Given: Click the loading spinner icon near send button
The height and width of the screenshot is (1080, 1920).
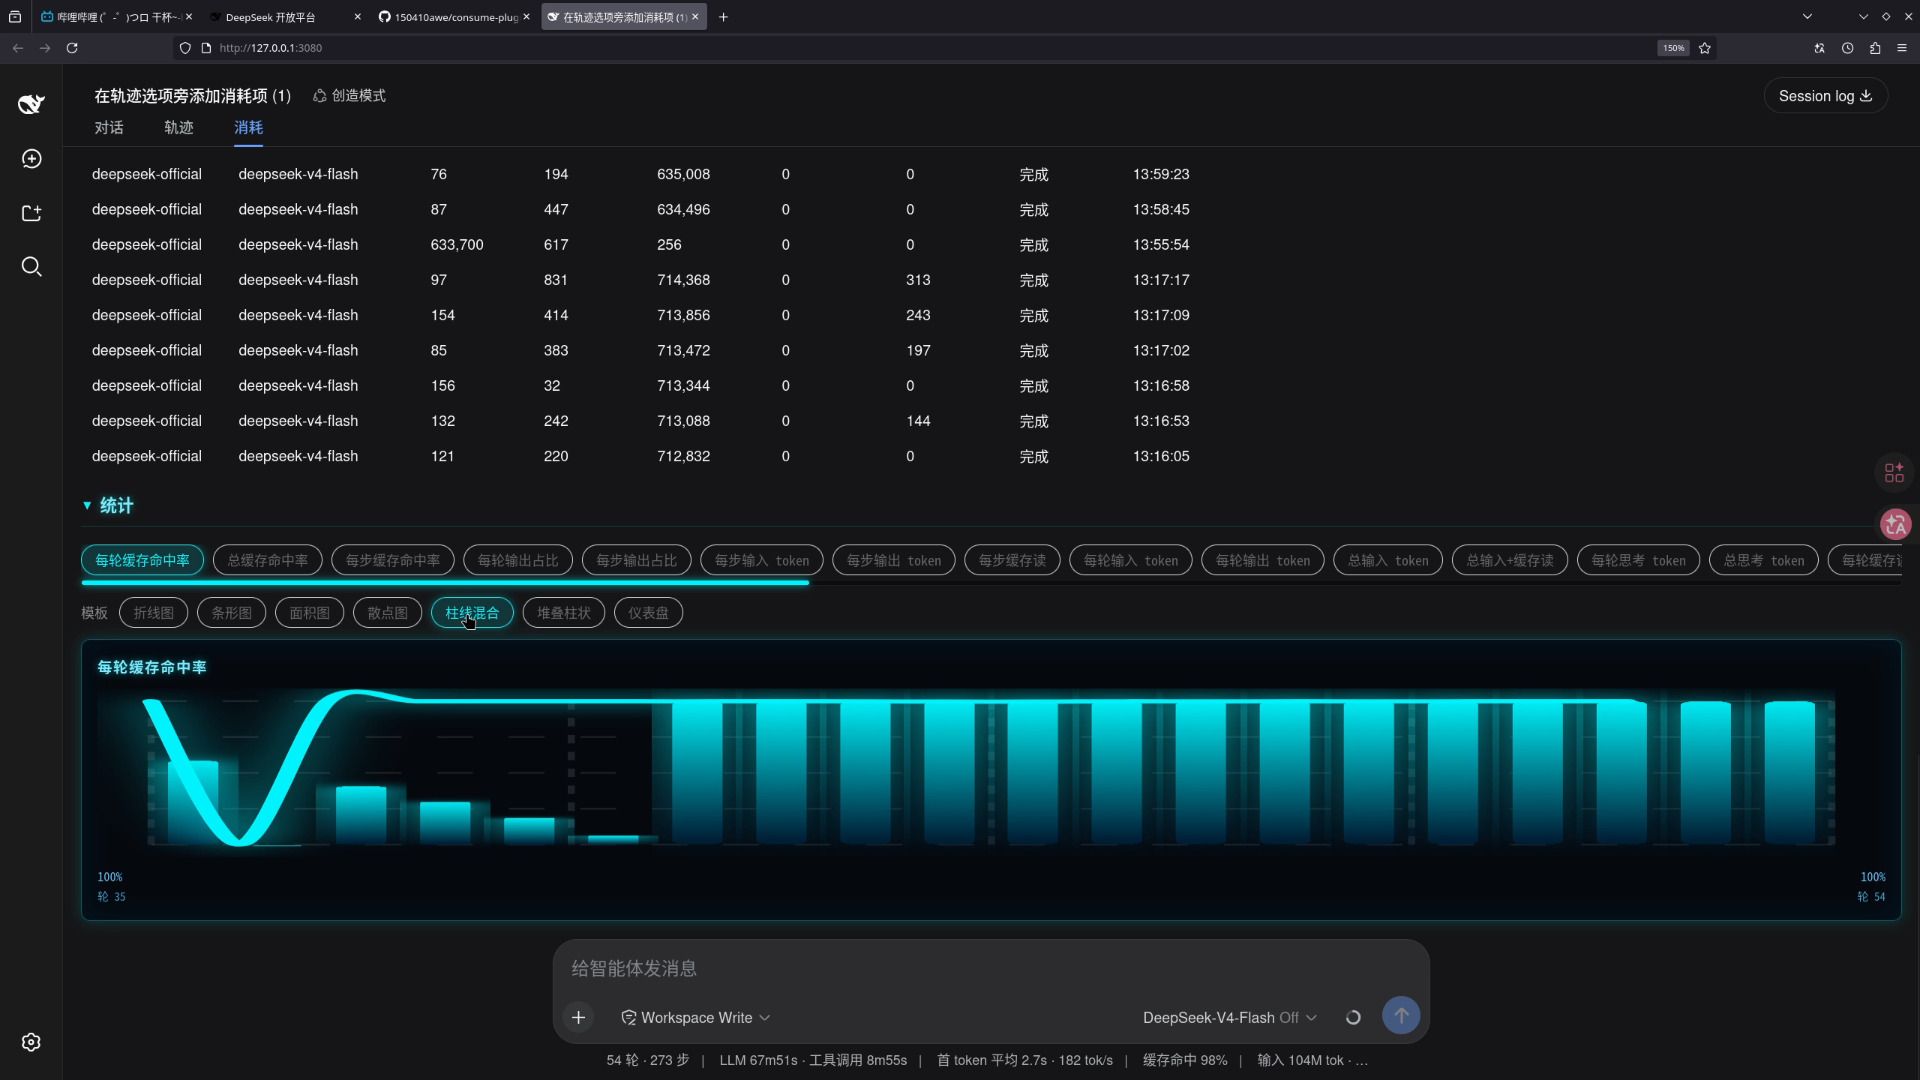Looking at the screenshot, I should coord(1353,1017).
